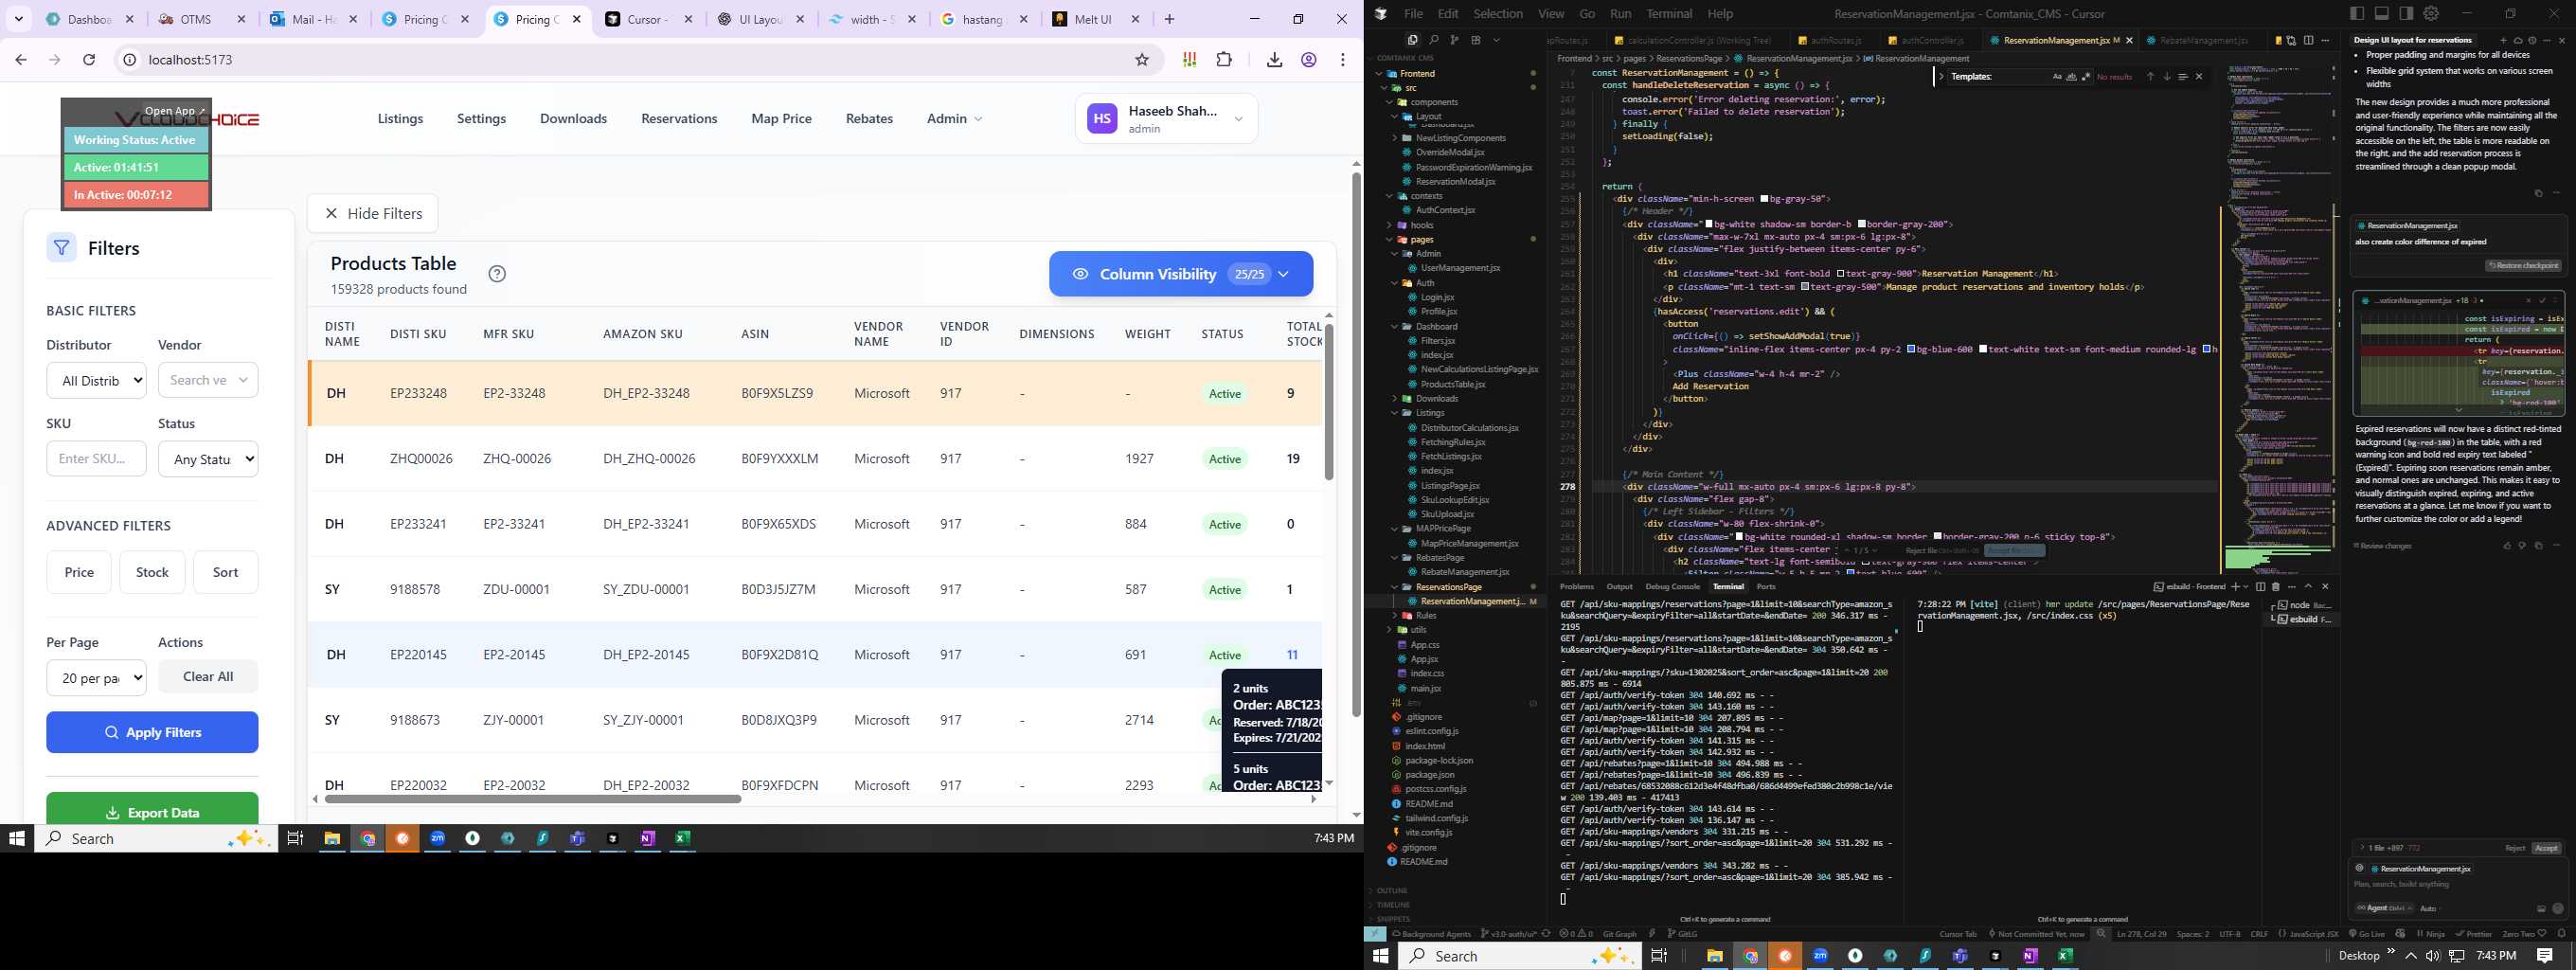
Task: Bookmark page with the Chrome star icon
Action: pyautogui.click(x=1142, y=60)
